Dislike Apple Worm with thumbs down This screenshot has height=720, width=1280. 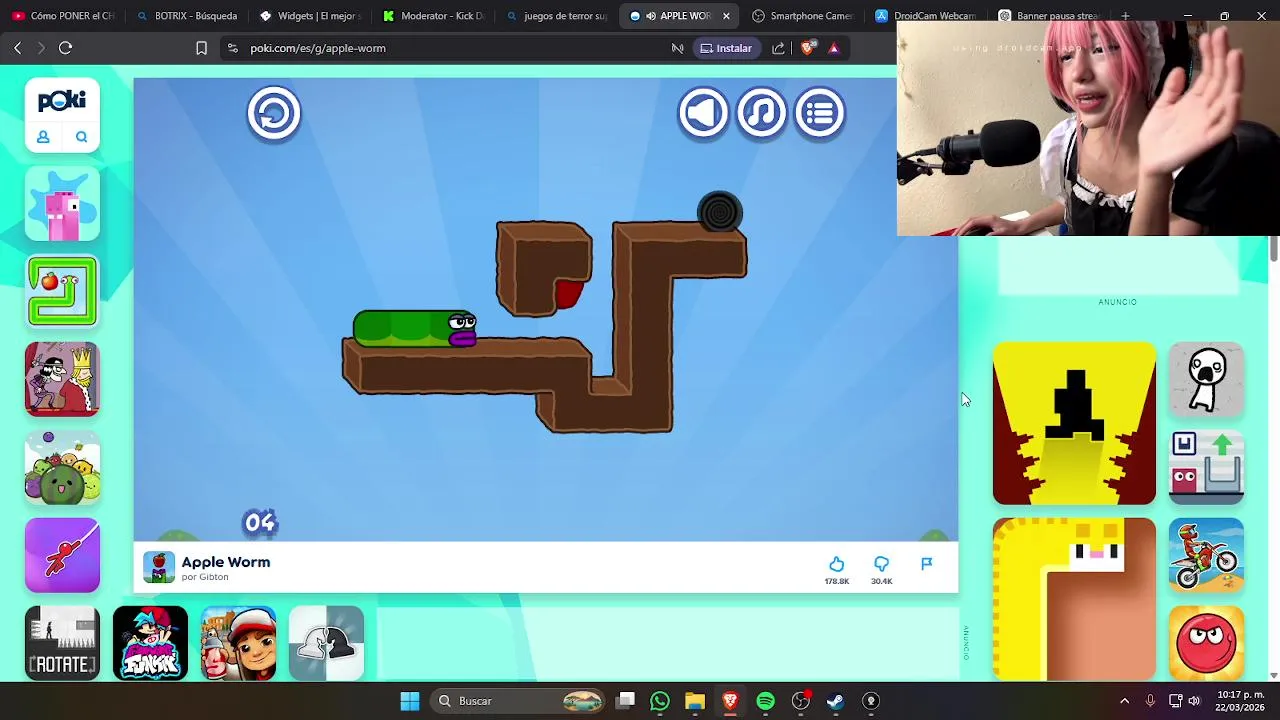coord(881,564)
